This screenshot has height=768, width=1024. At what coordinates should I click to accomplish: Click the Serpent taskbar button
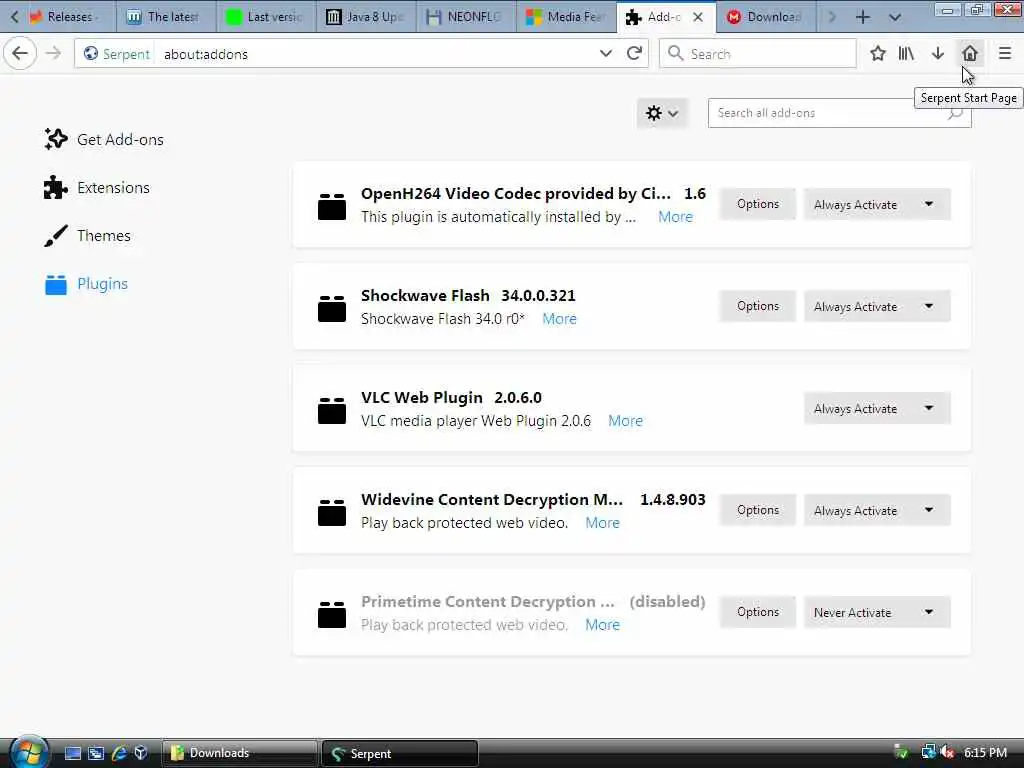400,753
